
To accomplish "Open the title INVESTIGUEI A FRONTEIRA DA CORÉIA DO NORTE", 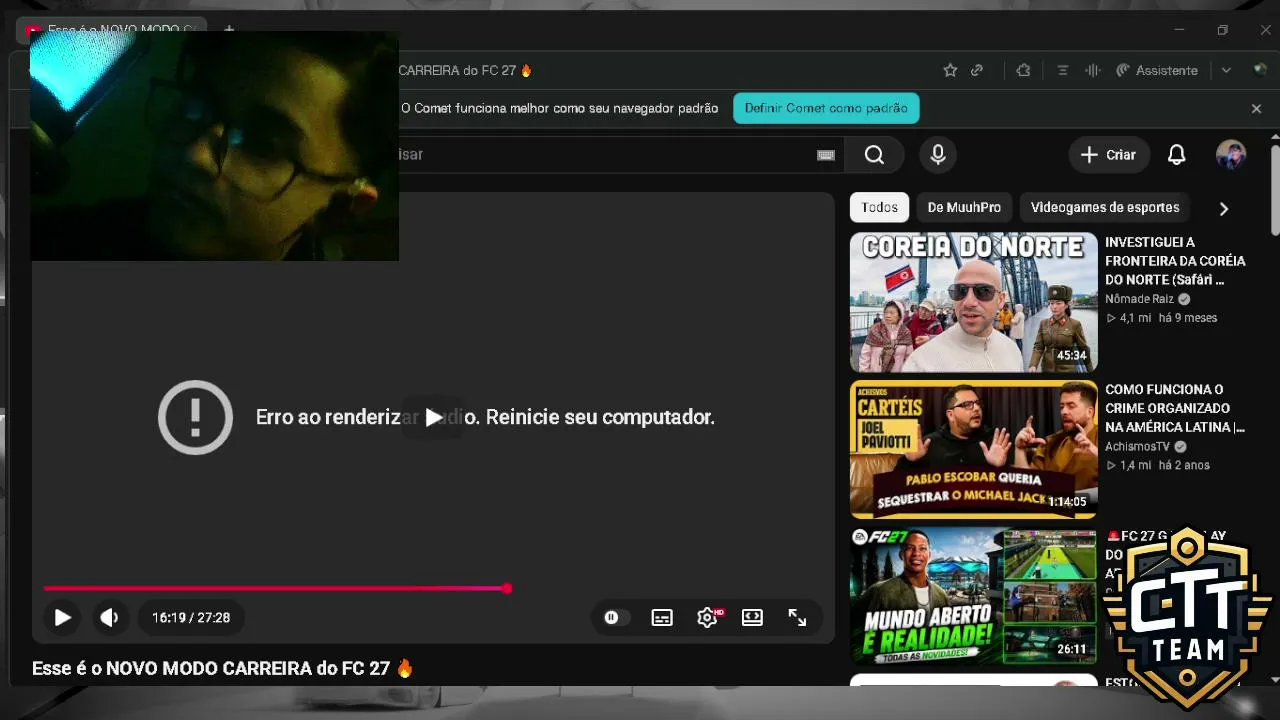I will click(x=1175, y=261).
